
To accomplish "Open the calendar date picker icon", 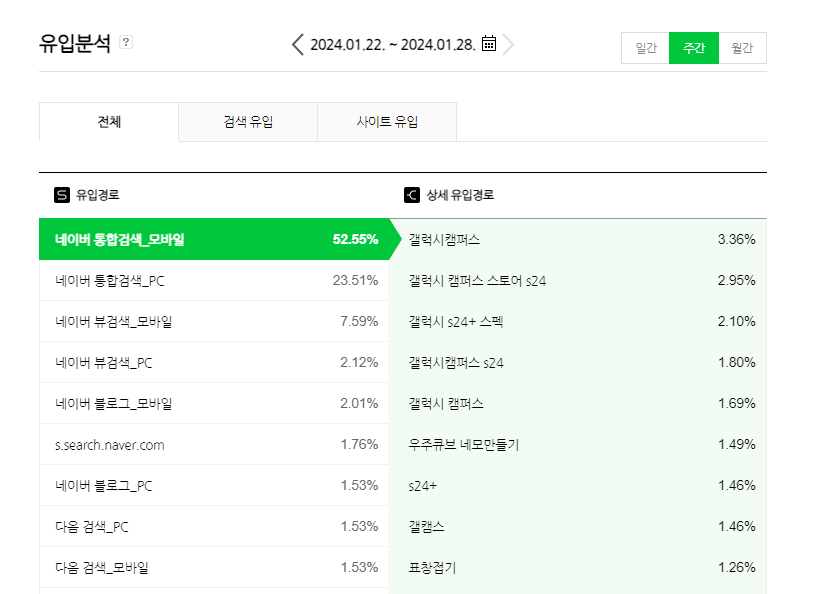I will [x=489, y=44].
